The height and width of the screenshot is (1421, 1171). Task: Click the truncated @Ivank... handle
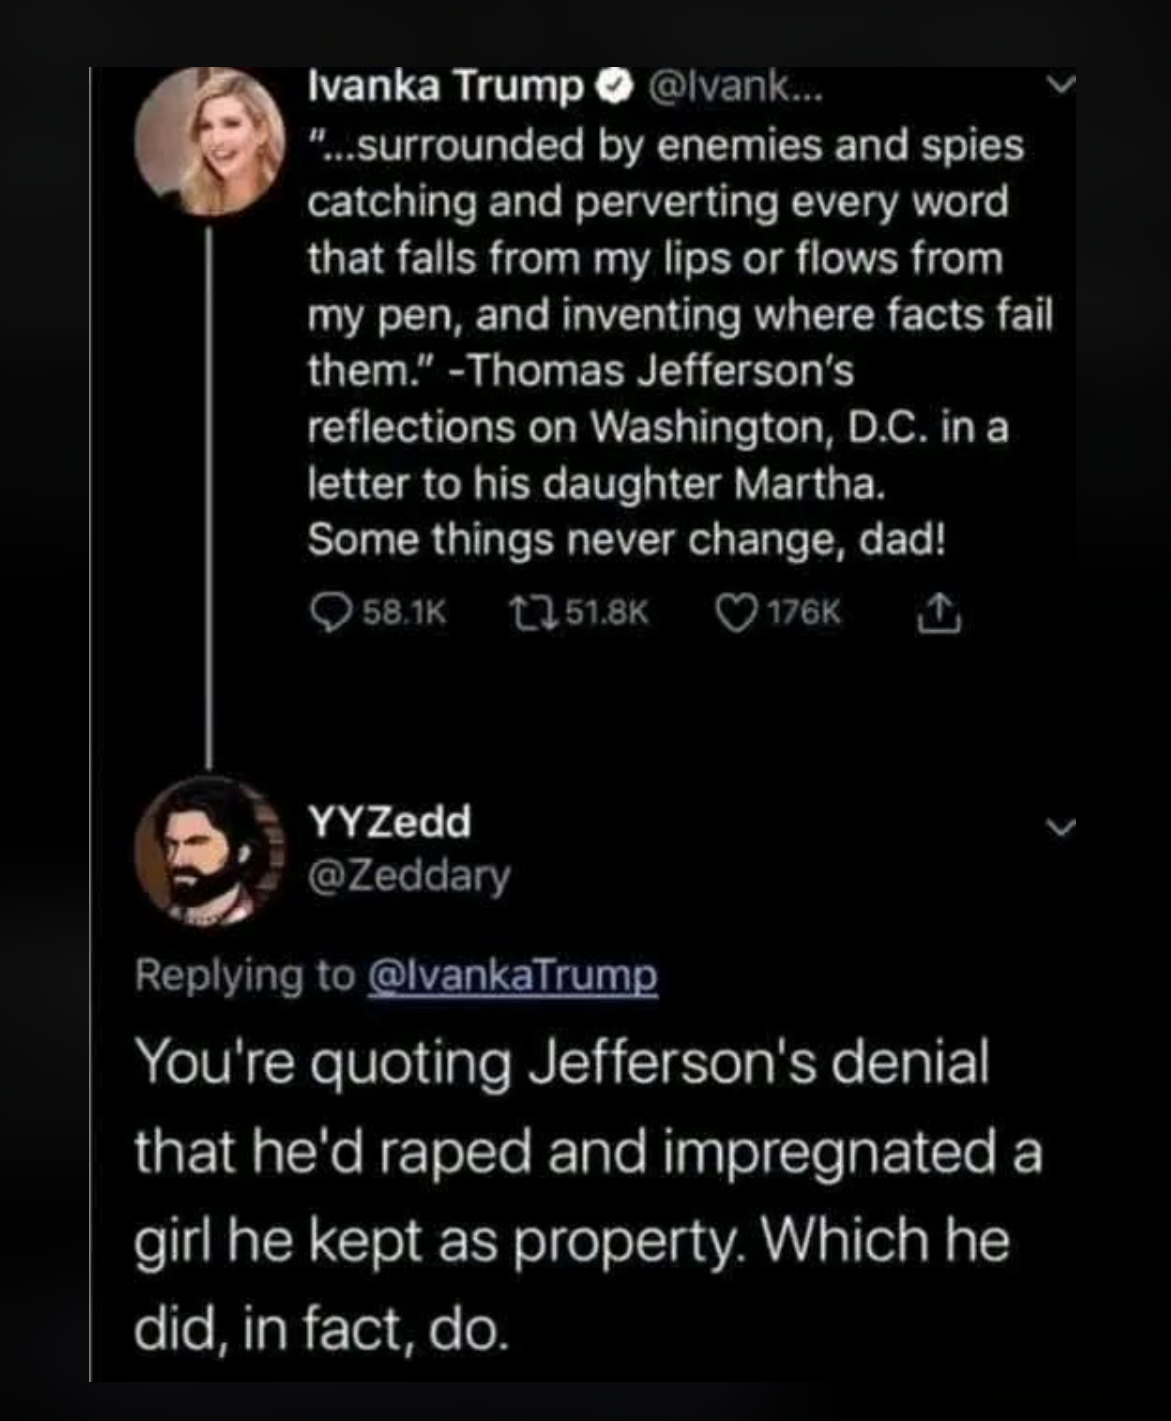pos(735,88)
